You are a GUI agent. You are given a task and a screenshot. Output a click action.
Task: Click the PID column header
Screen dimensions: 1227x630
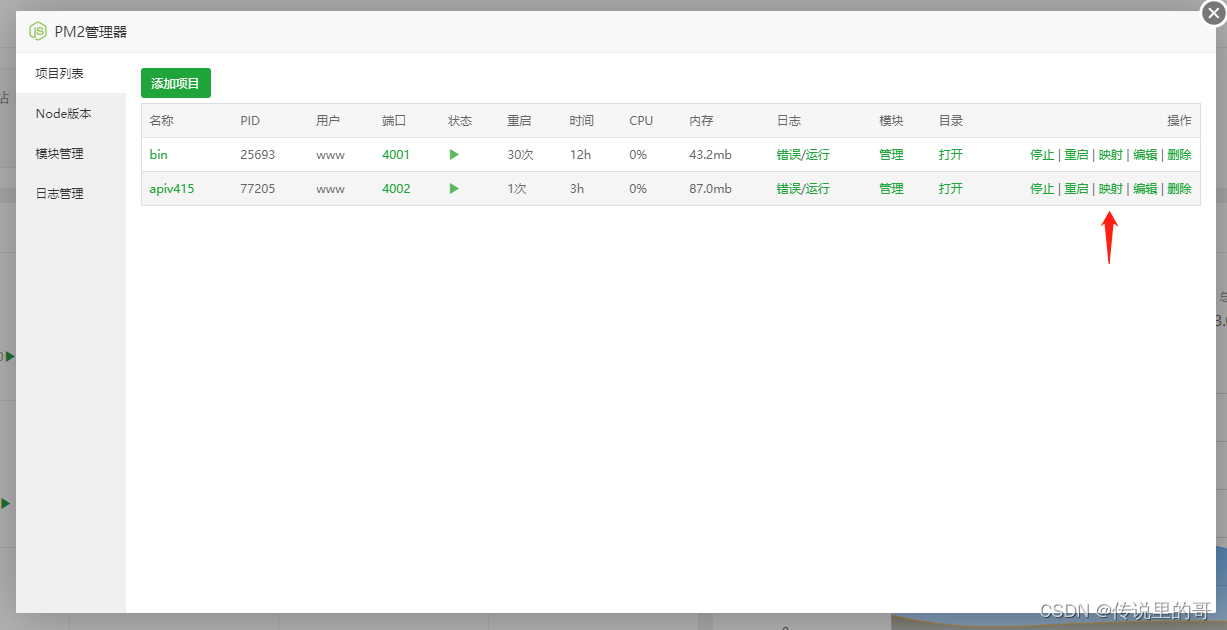250,121
